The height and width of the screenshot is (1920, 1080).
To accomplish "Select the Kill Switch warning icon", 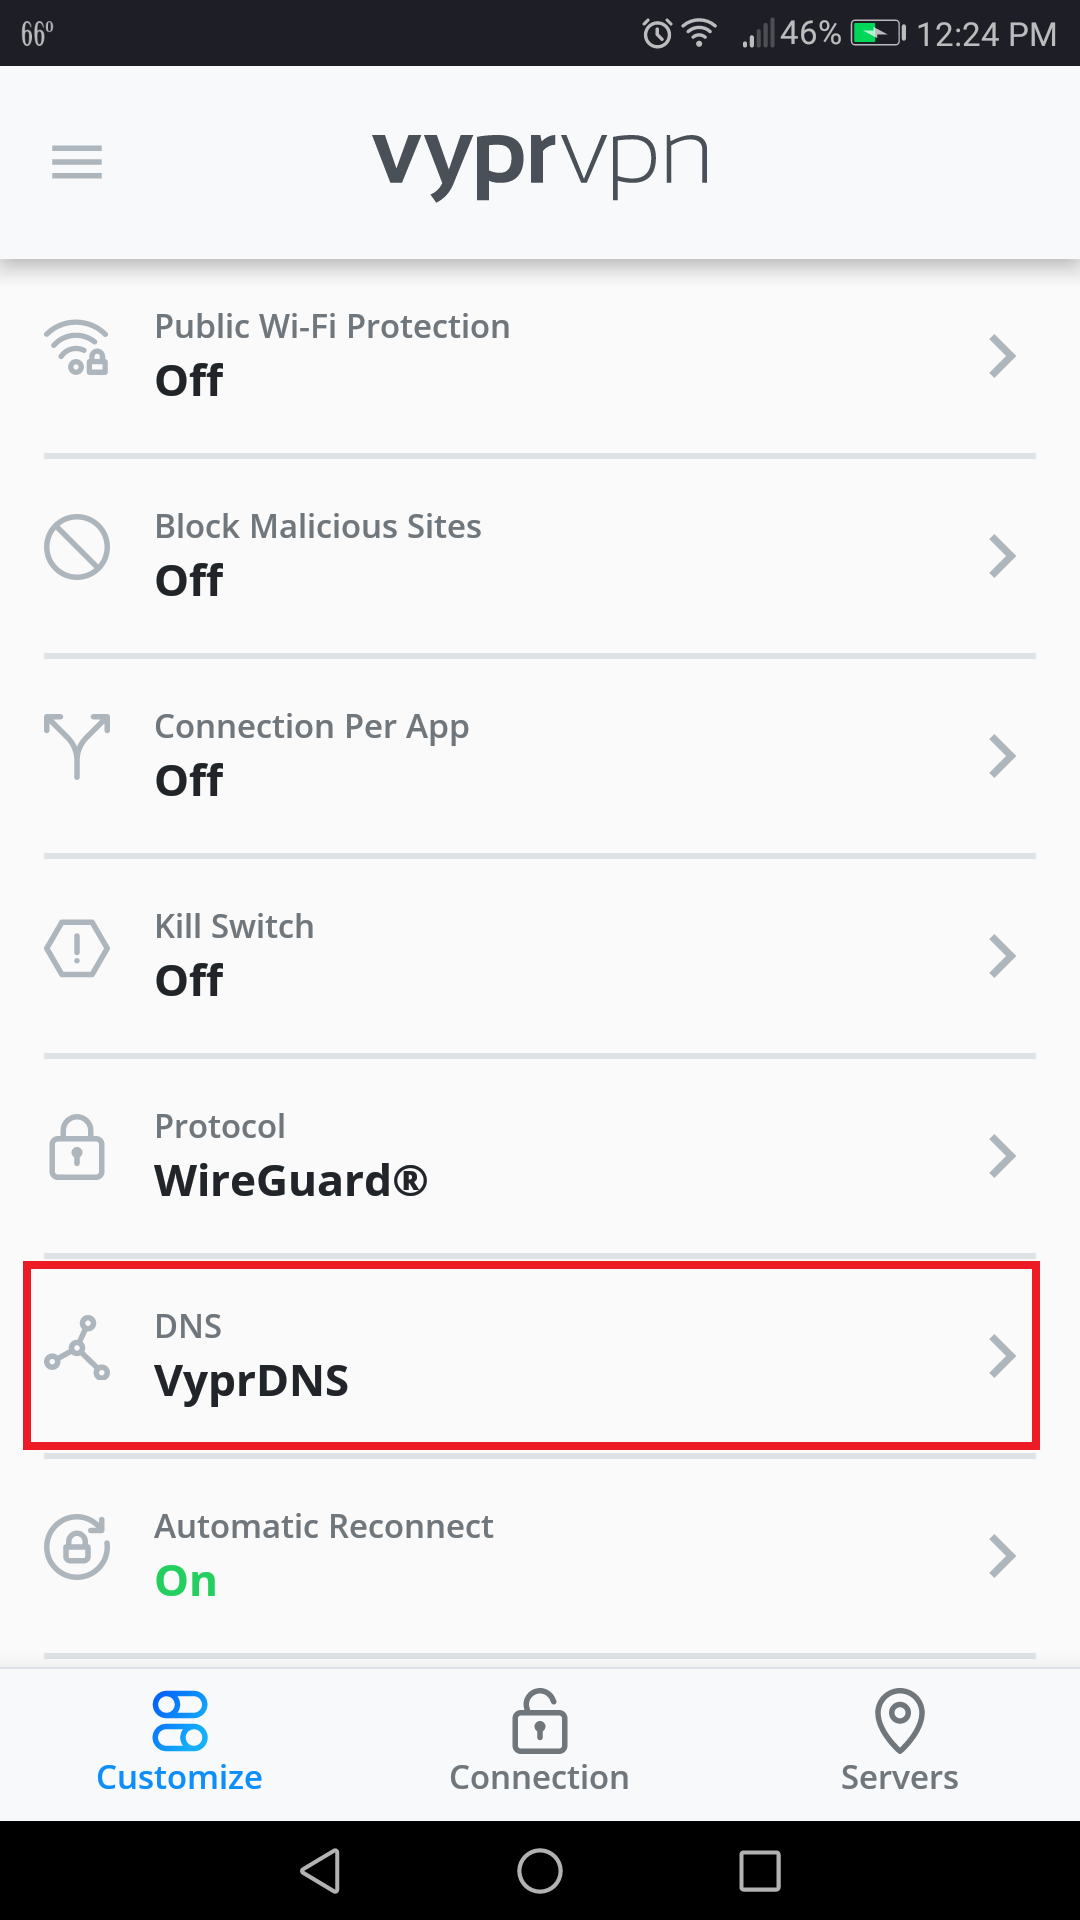I will coord(77,948).
